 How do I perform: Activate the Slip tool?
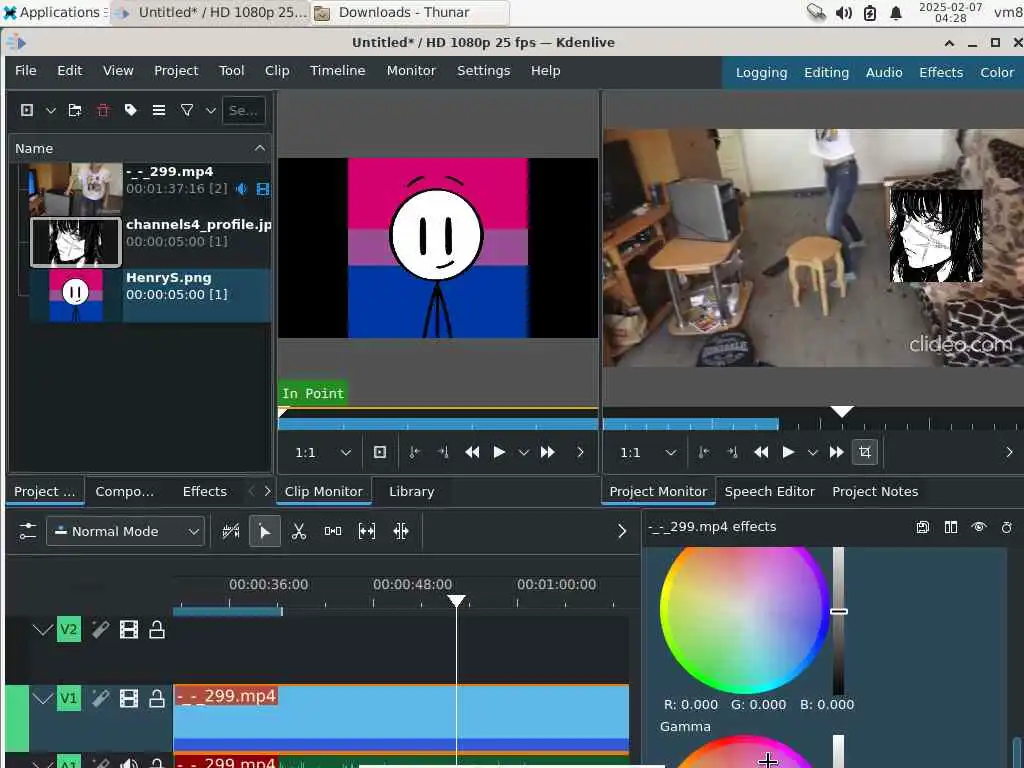(367, 531)
